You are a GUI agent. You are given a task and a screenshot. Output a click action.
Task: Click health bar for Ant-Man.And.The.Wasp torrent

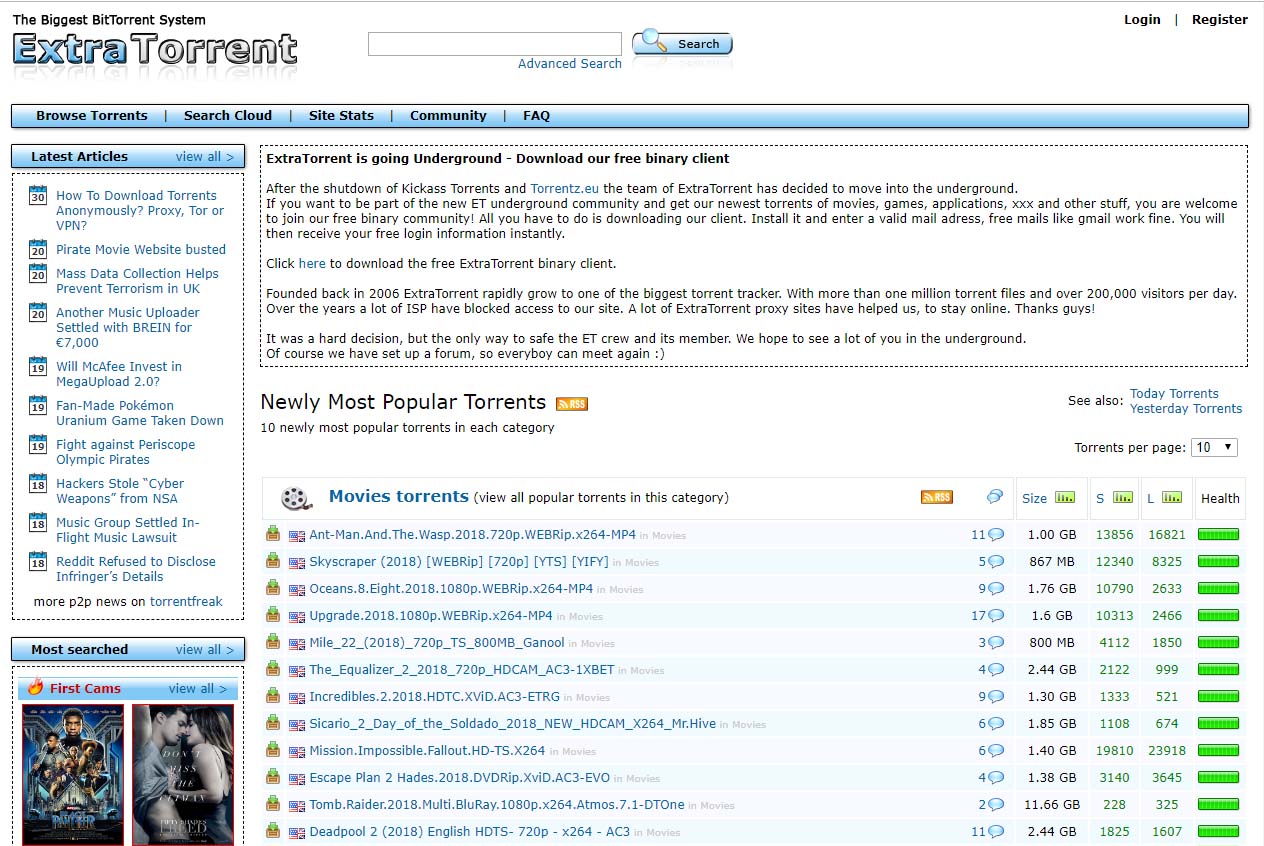[1218, 535]
